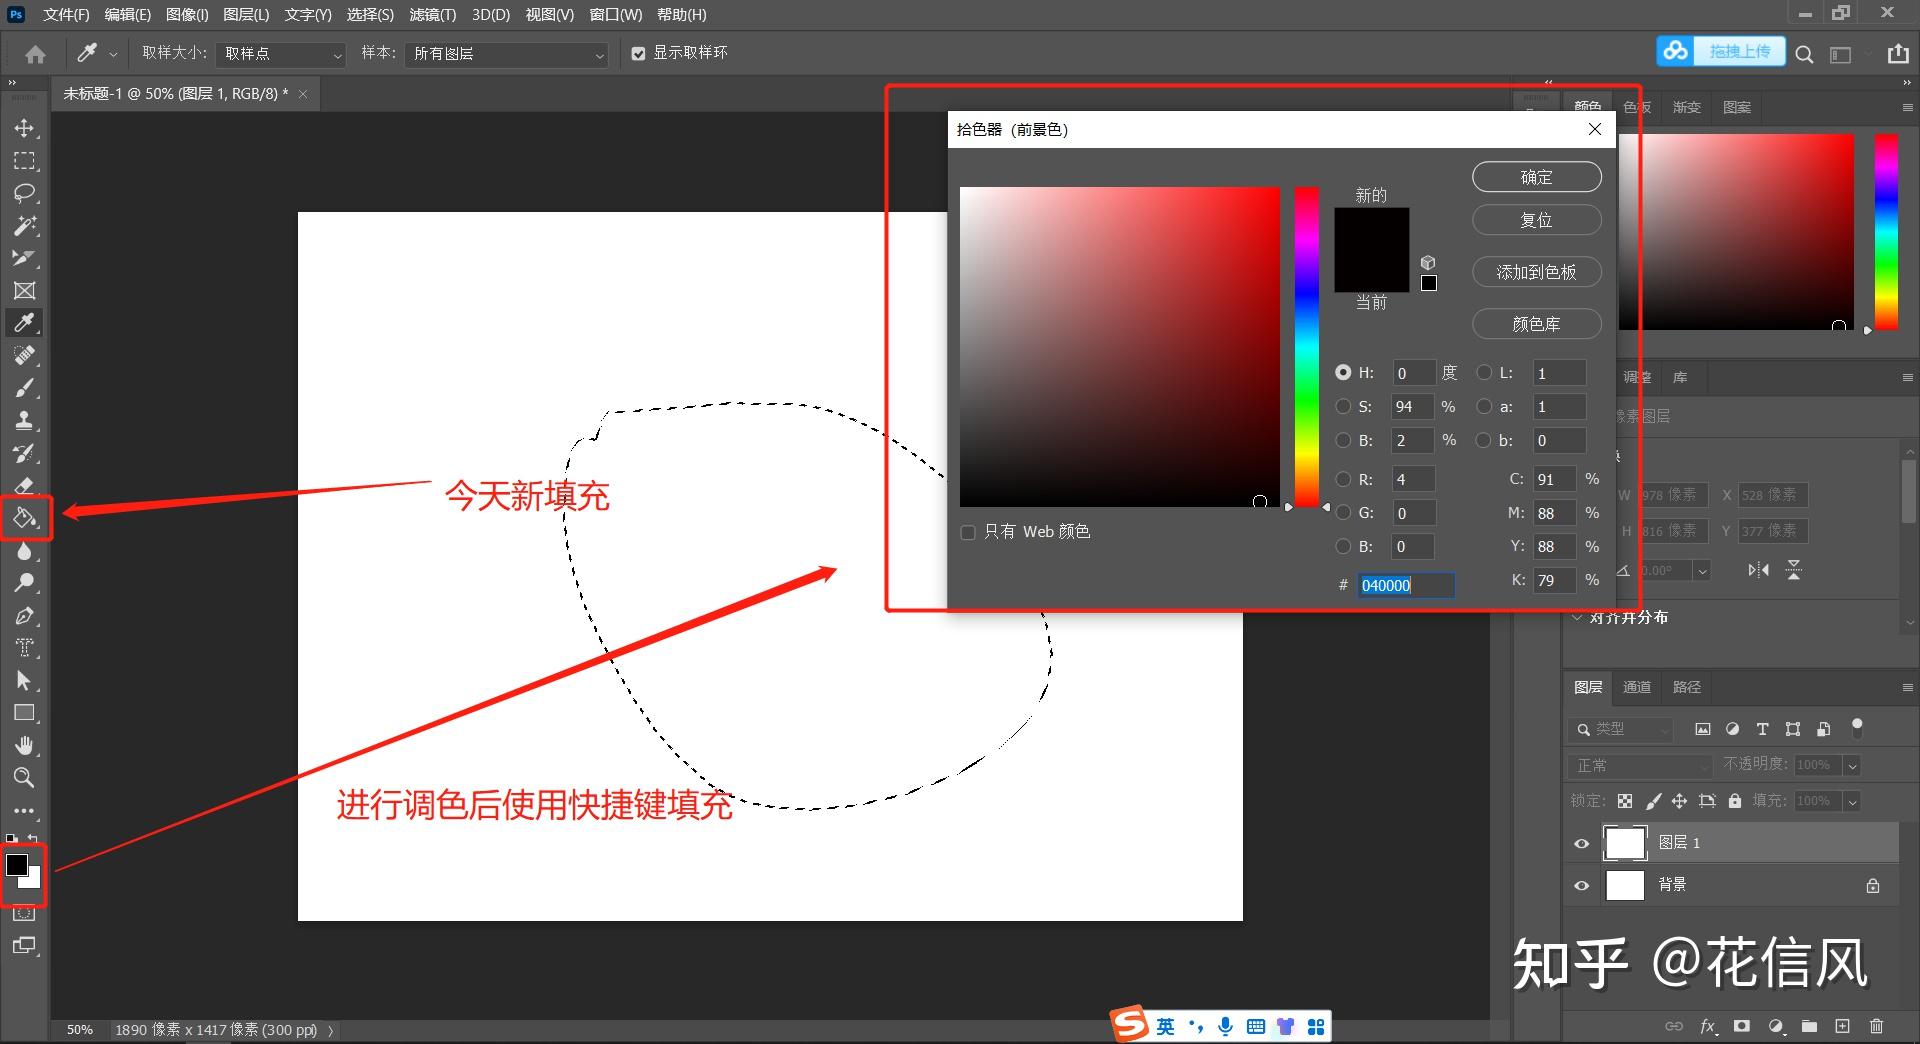The image size is (1920, 1044).
Task: Click the color field in picker dialog
Action: (1120, 346)
